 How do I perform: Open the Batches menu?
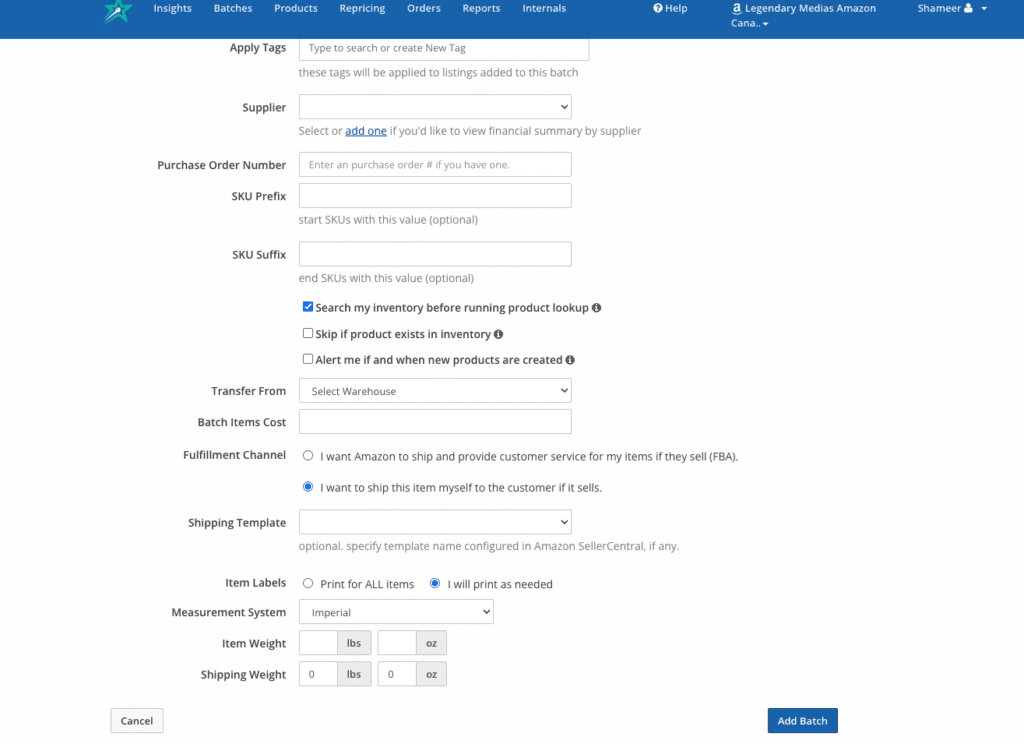[232, 8]
